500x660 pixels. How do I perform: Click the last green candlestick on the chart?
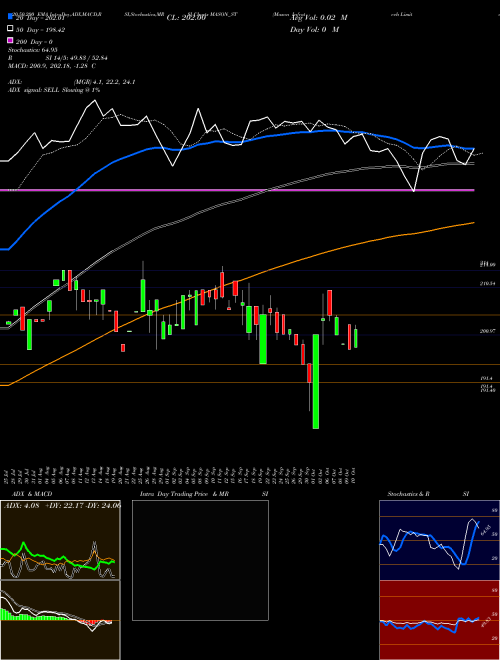pos(356,338)
